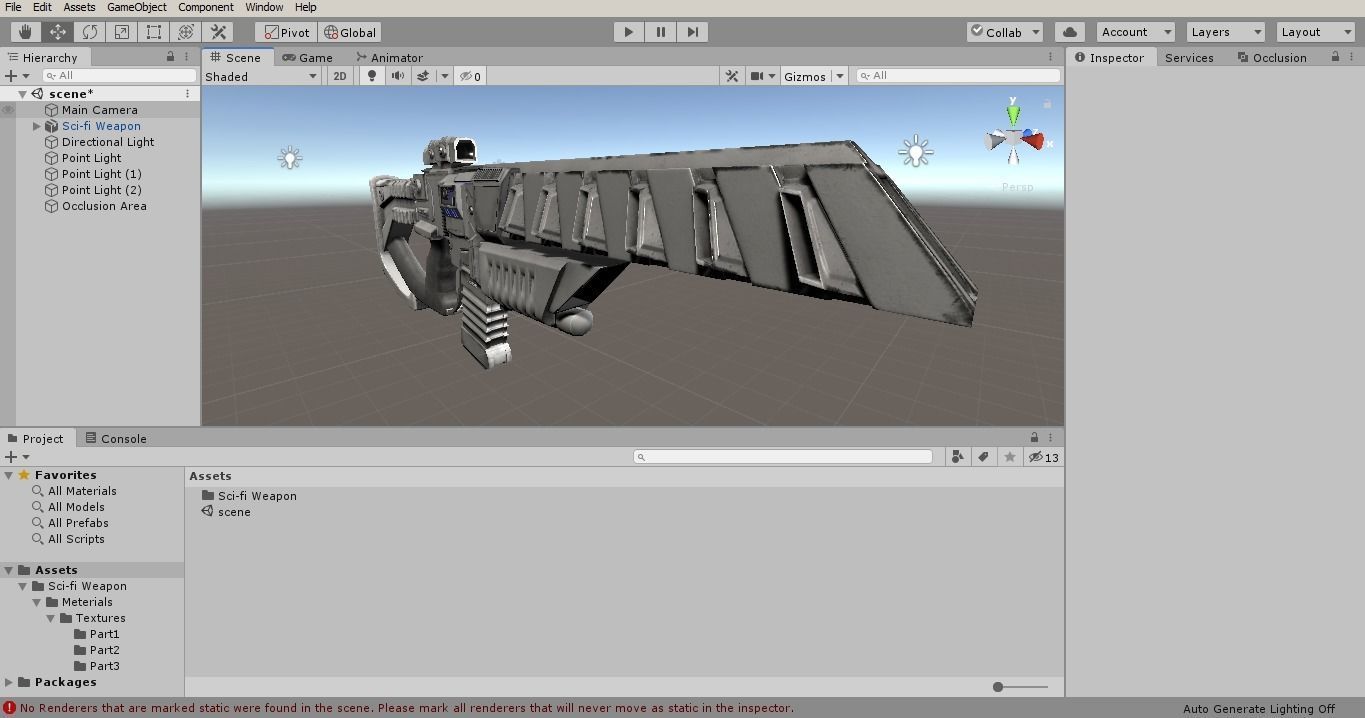The height and width of the screenshot is (718, 1365).
Task: Toggle scene audio
Action: [x=398, y=76]
